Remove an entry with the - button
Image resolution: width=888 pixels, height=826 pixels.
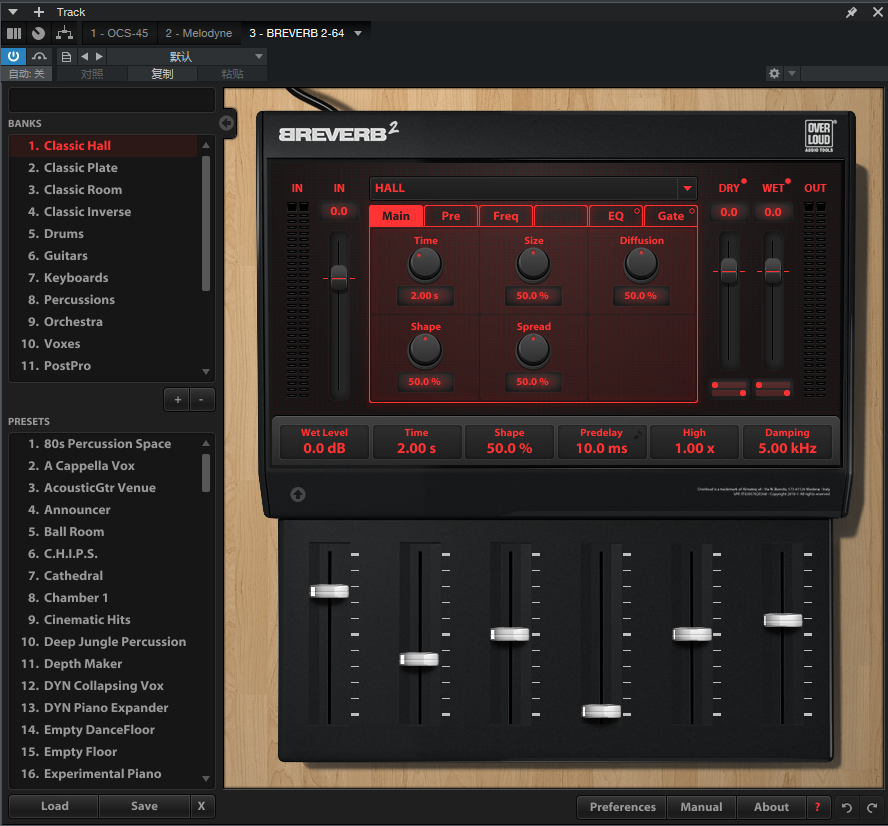click(201, 399)
